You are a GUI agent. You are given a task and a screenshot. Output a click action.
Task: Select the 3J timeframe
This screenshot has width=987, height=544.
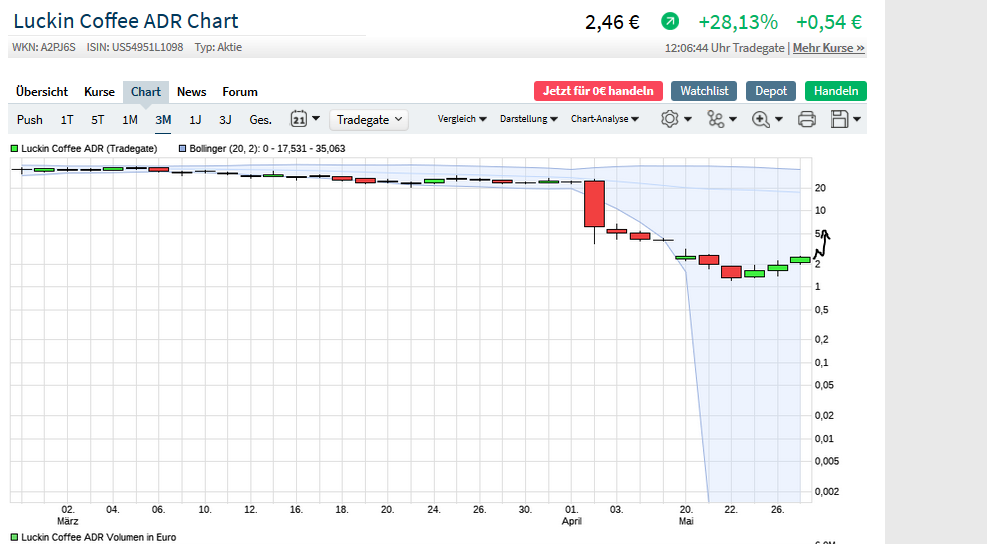pyautogui.click(x=225, y=120)
